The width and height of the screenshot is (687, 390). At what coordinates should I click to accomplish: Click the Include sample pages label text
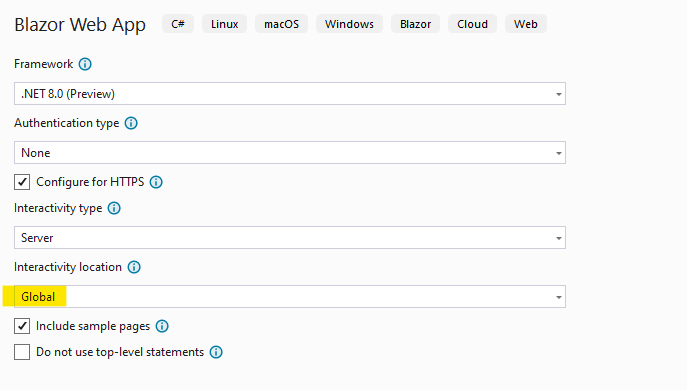(93, 326)
